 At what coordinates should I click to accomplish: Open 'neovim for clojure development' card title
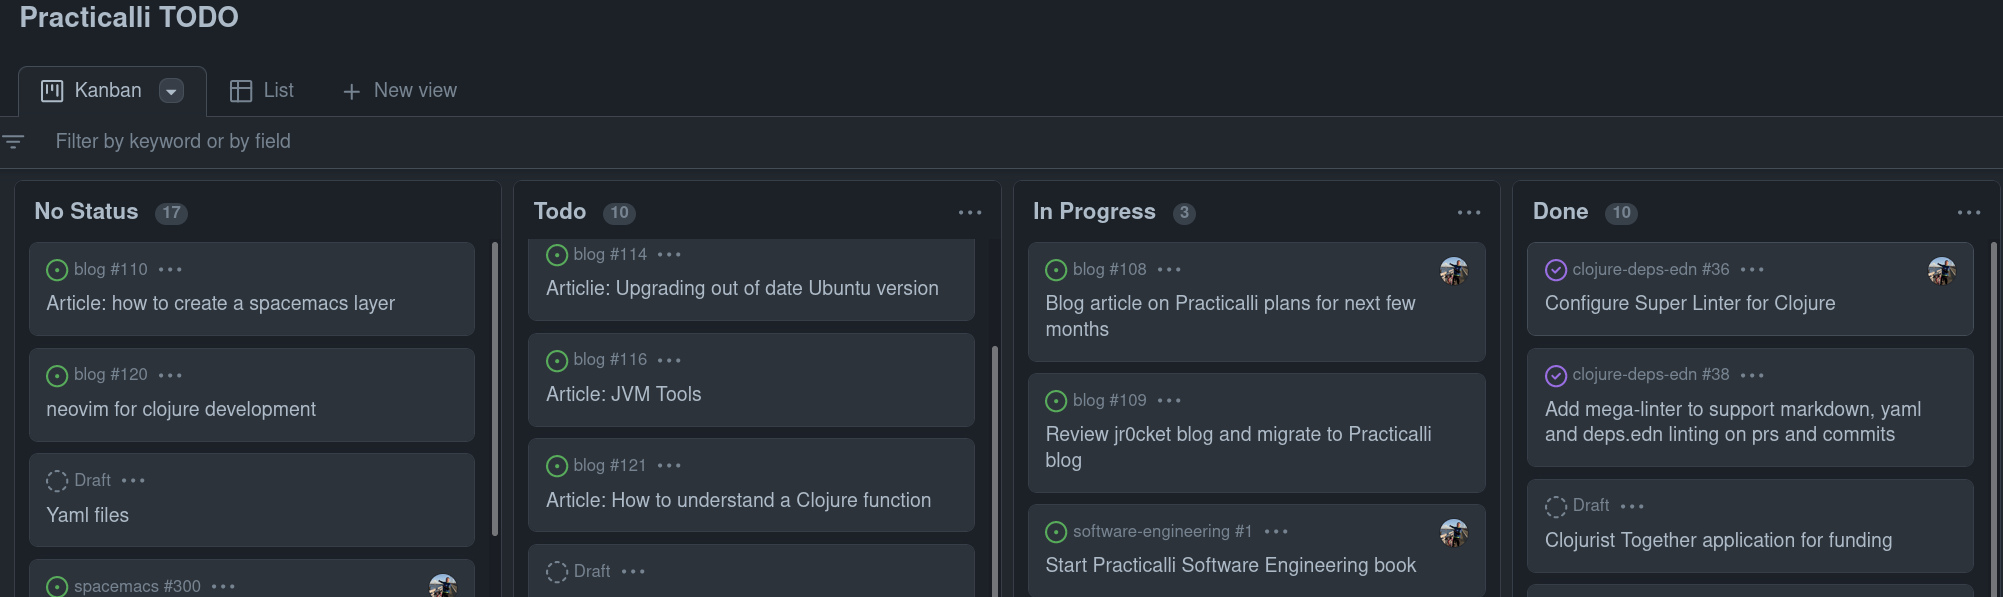click(x=181, y=409)
